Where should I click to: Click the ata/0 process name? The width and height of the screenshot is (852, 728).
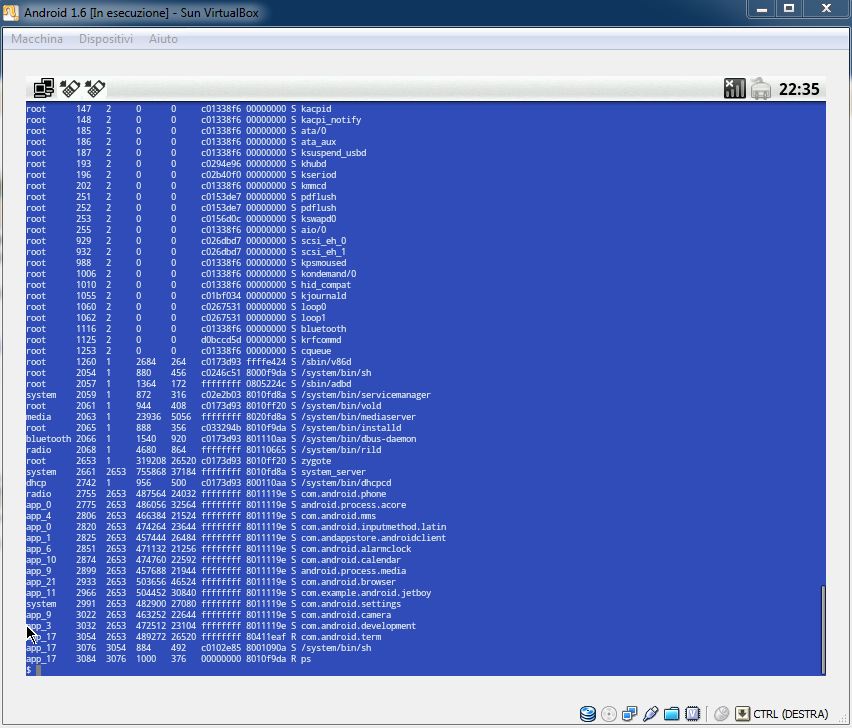point(314,131)
